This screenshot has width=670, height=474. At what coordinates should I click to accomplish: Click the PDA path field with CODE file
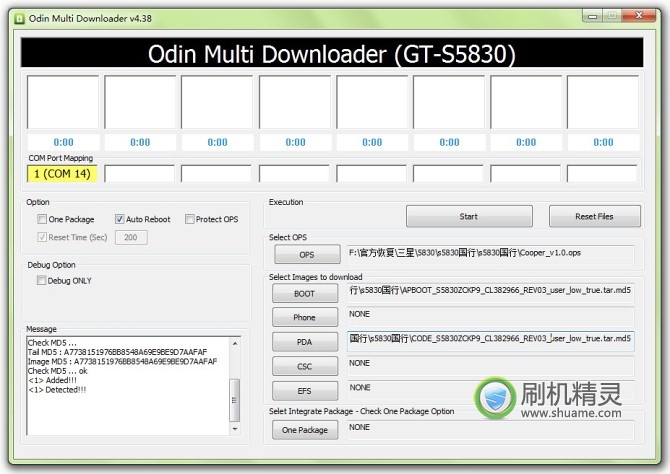[x=491, y=340]
